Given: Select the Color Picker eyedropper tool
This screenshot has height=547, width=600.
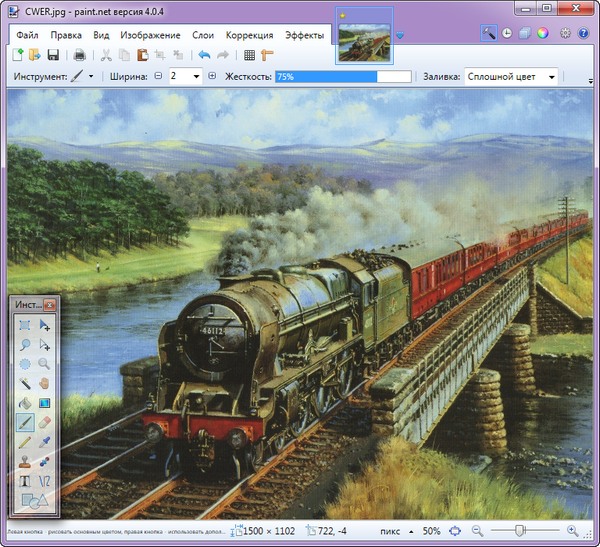Looking at the screenshot, I should 44,442.
